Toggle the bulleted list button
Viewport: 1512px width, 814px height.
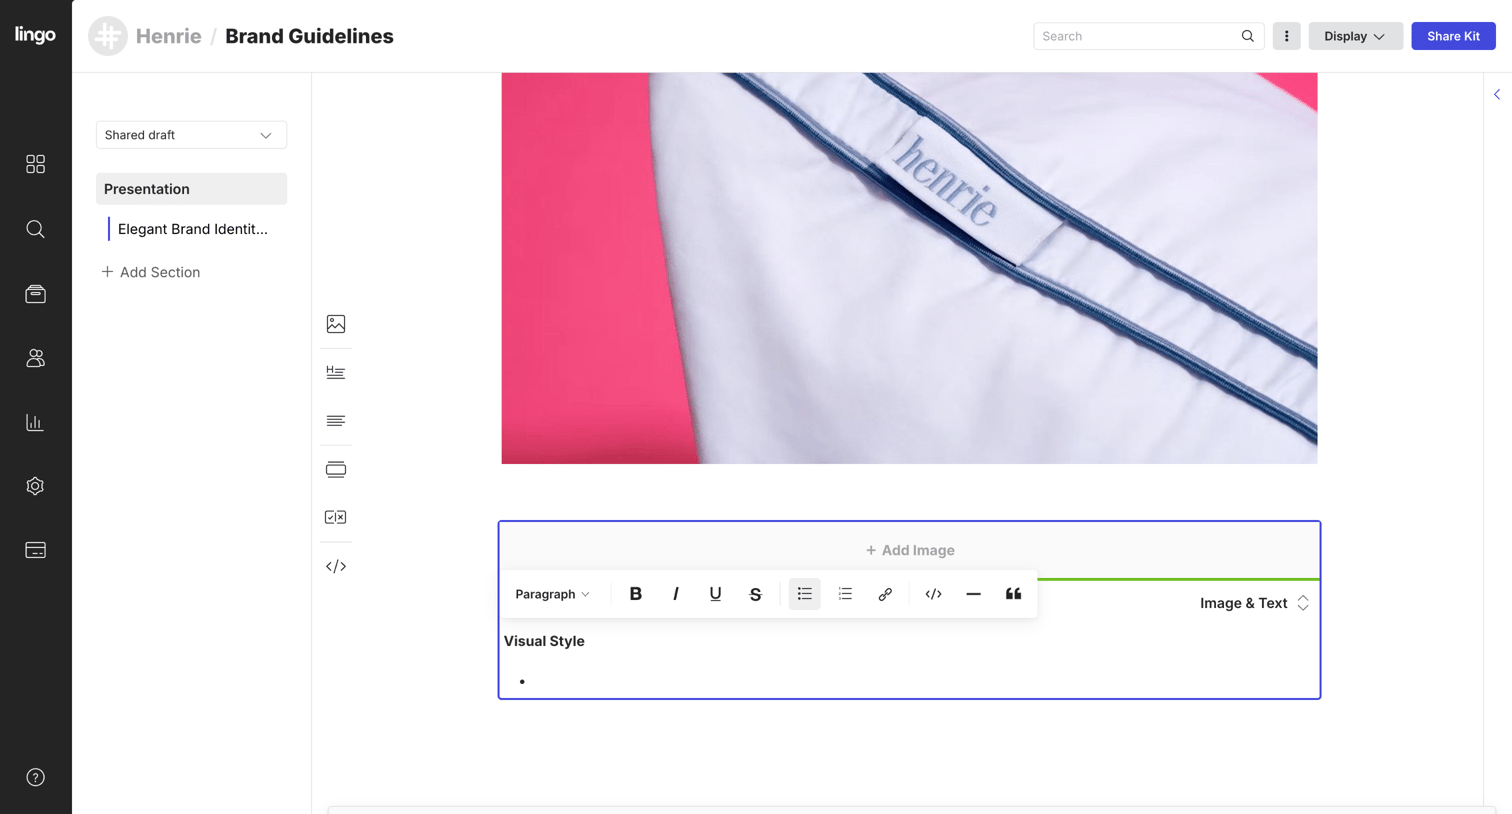click(805, 594)
